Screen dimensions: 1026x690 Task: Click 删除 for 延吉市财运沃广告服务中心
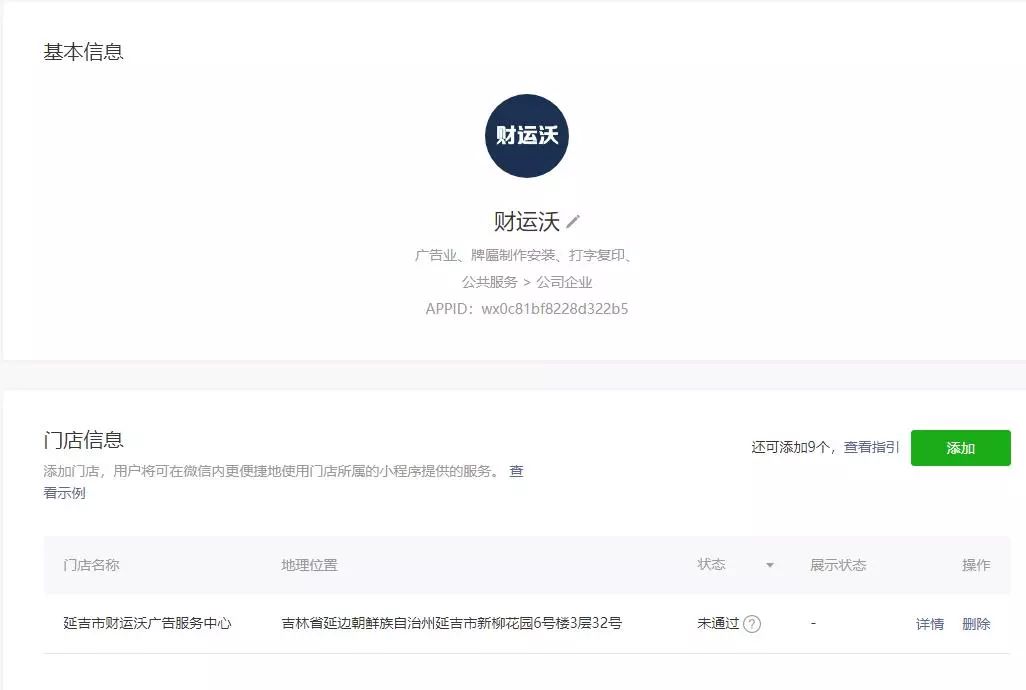(x=976, y=624)
